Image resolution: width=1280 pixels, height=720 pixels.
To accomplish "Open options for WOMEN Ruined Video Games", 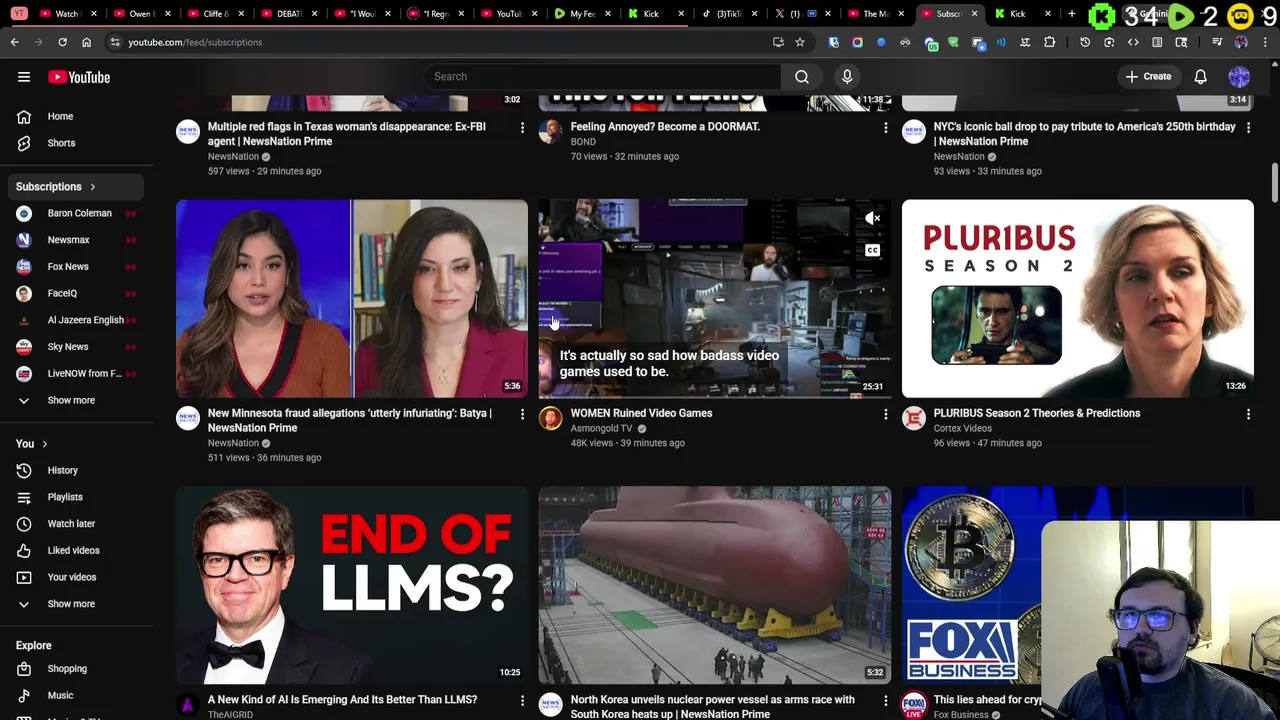I will tap(885, 414).
